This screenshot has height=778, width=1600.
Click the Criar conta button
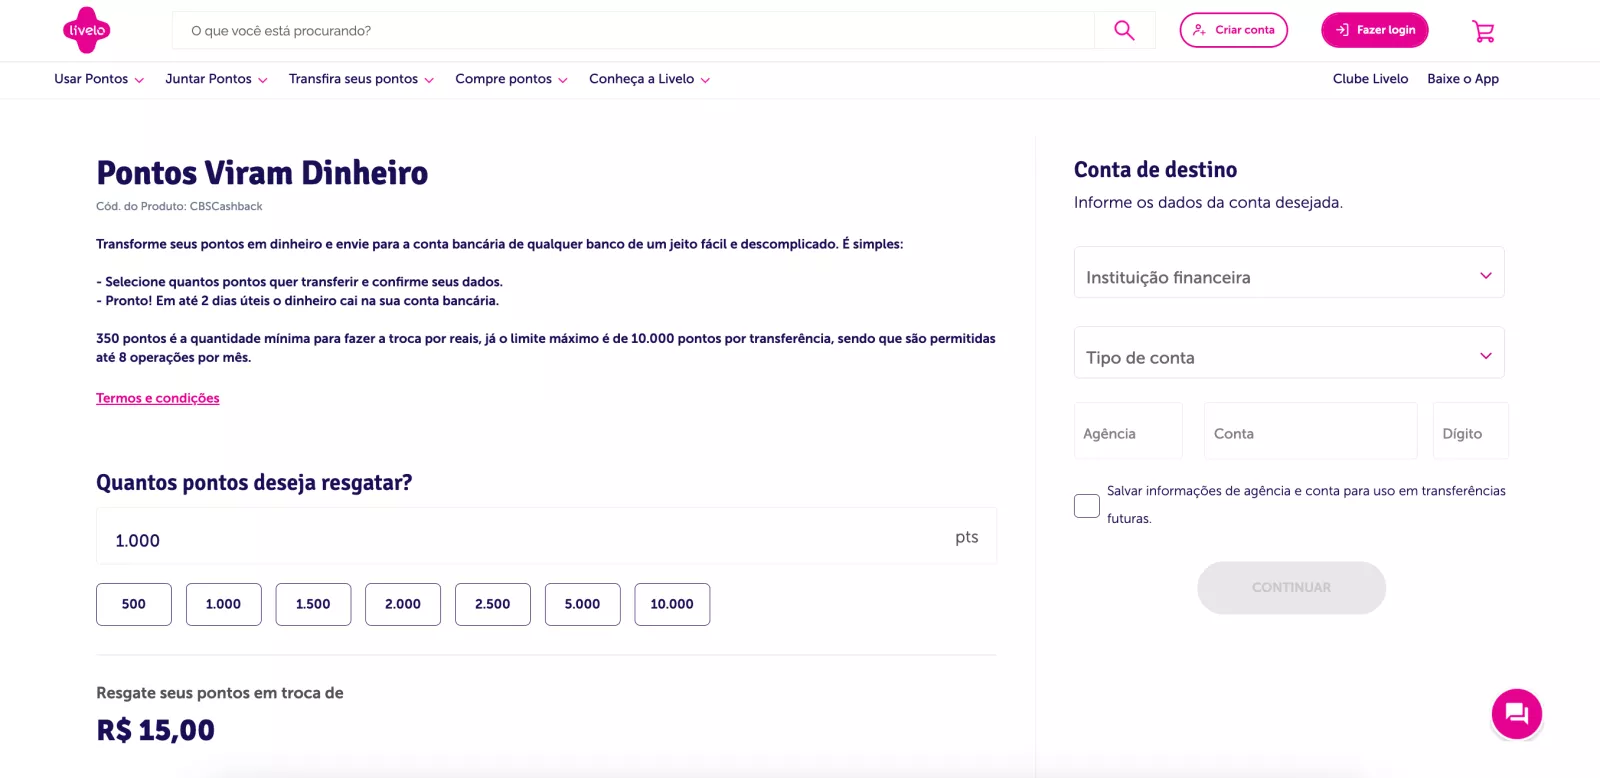pyautogui.click(x=1234, y=30)
